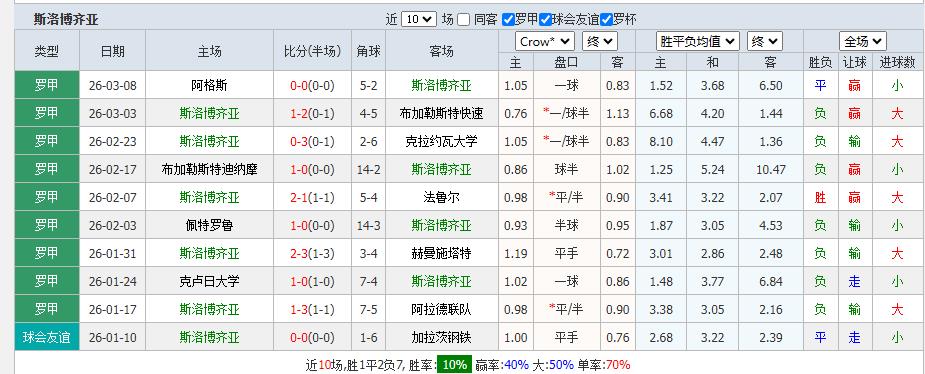The height and width of the screenshot is (374, 925).
Task: Open the 2-3 score on 26-01-31
Action: [x=300, y=254]
